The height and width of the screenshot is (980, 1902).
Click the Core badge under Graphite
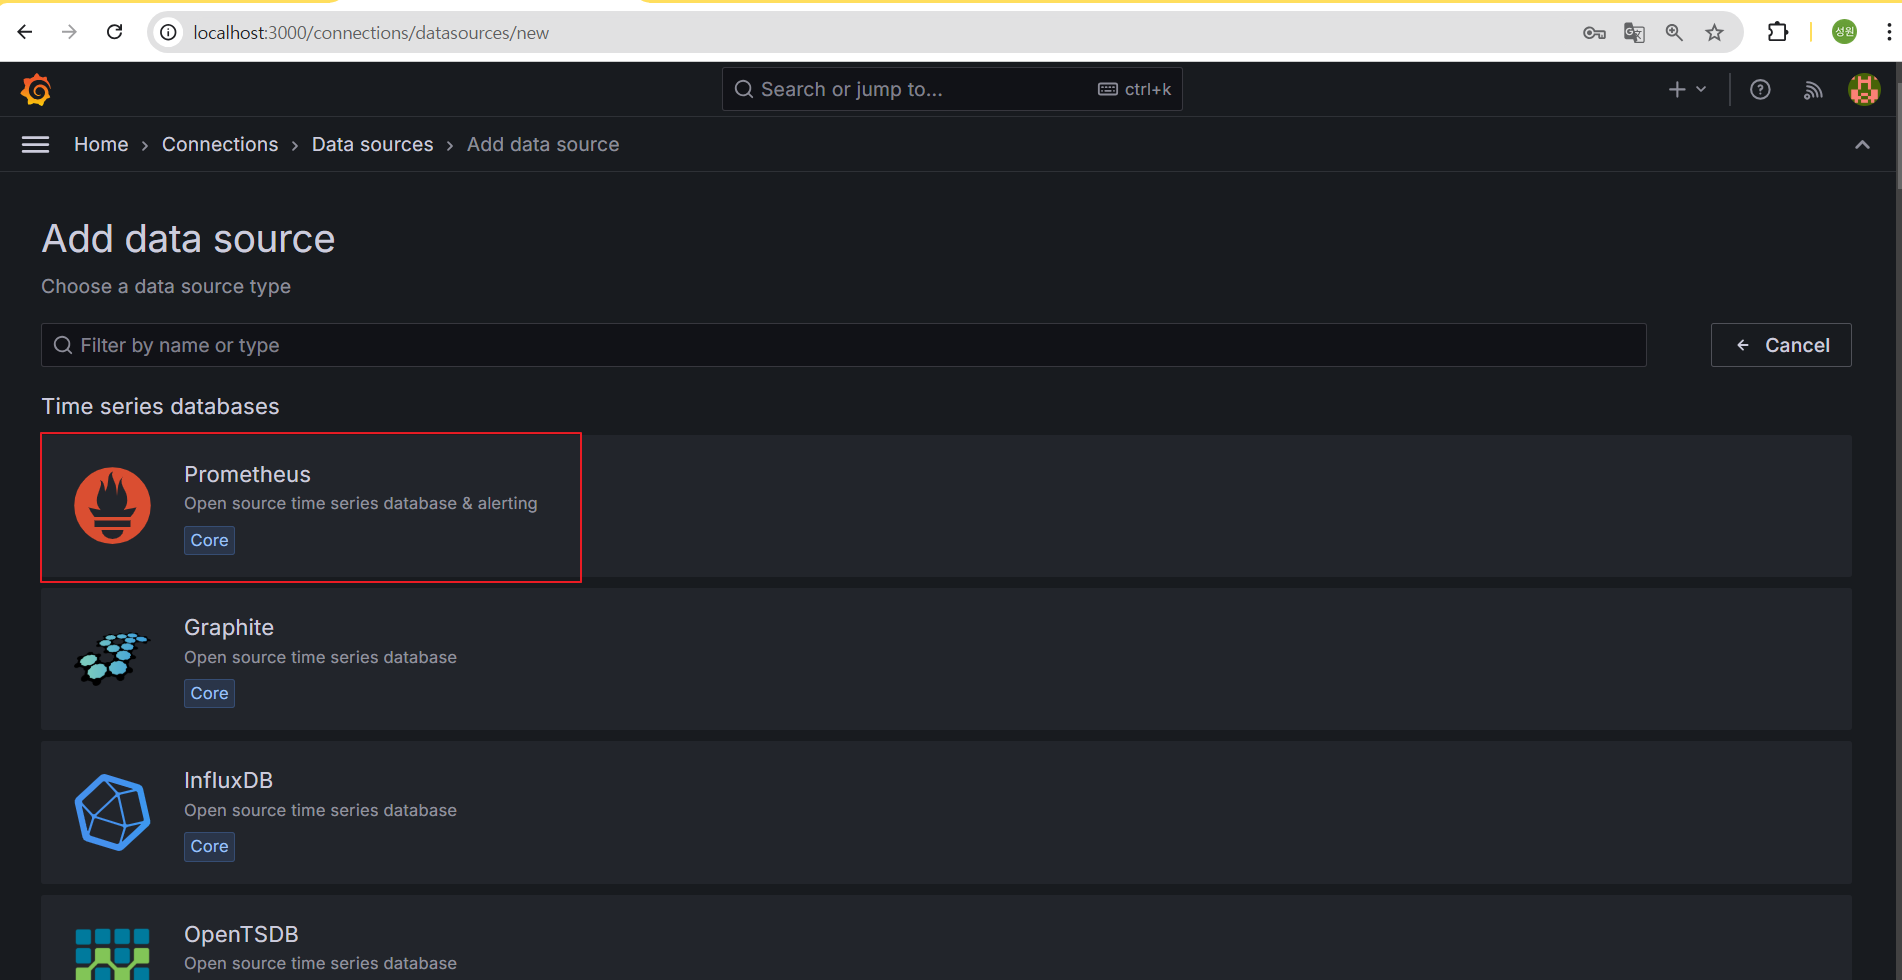209,693
